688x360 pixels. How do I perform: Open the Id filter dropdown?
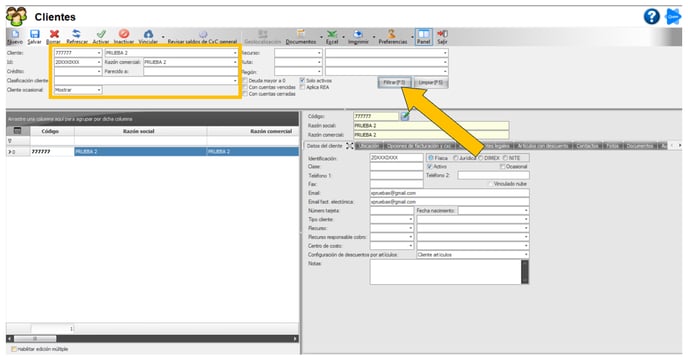pyautogui.click(x=99, y=62)
